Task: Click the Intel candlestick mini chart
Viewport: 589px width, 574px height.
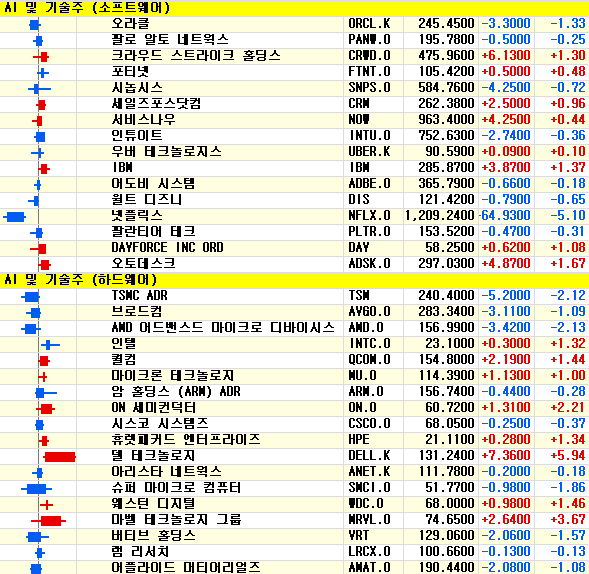Action: tap(50, 344)
